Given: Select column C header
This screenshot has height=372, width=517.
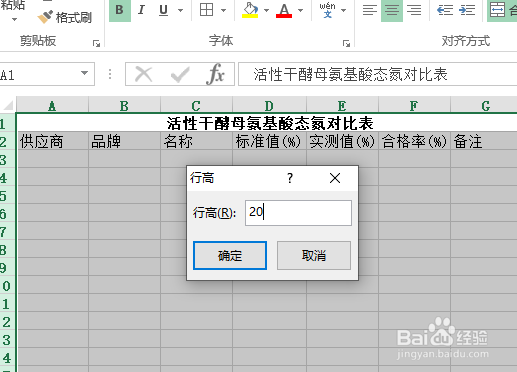Looking at the screenshot, I should click(x=196, y=106).
